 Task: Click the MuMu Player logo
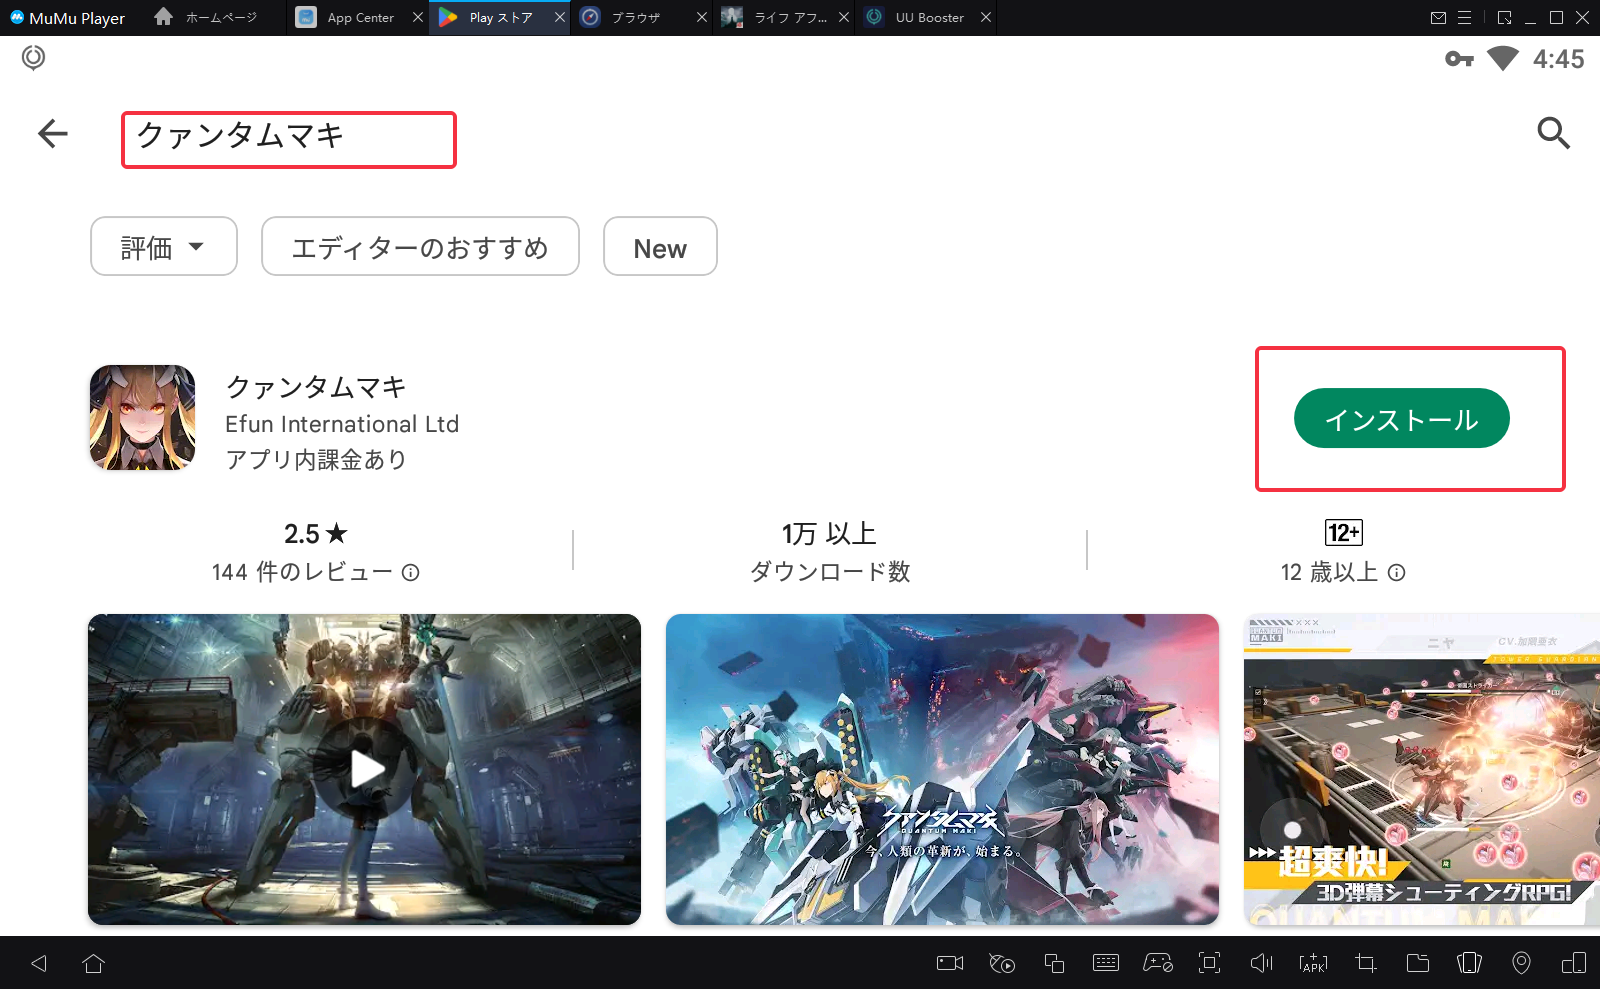pos(67,17)
